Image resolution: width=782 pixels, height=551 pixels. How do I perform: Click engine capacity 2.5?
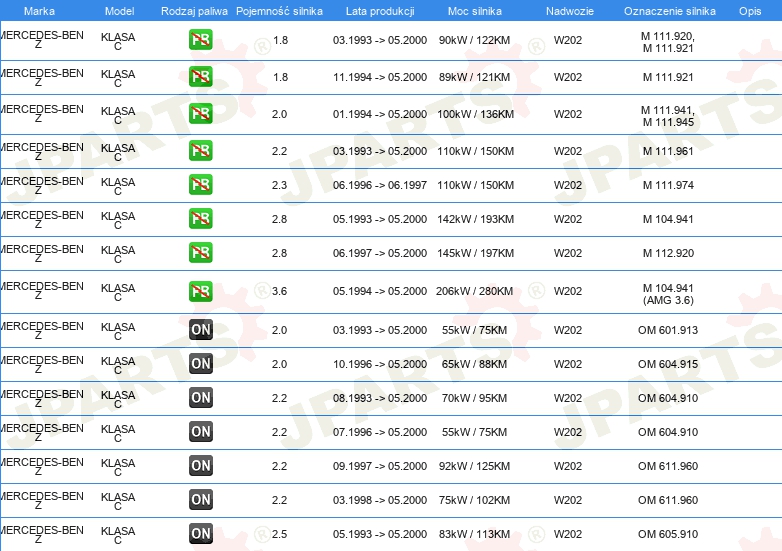(279, 534)
